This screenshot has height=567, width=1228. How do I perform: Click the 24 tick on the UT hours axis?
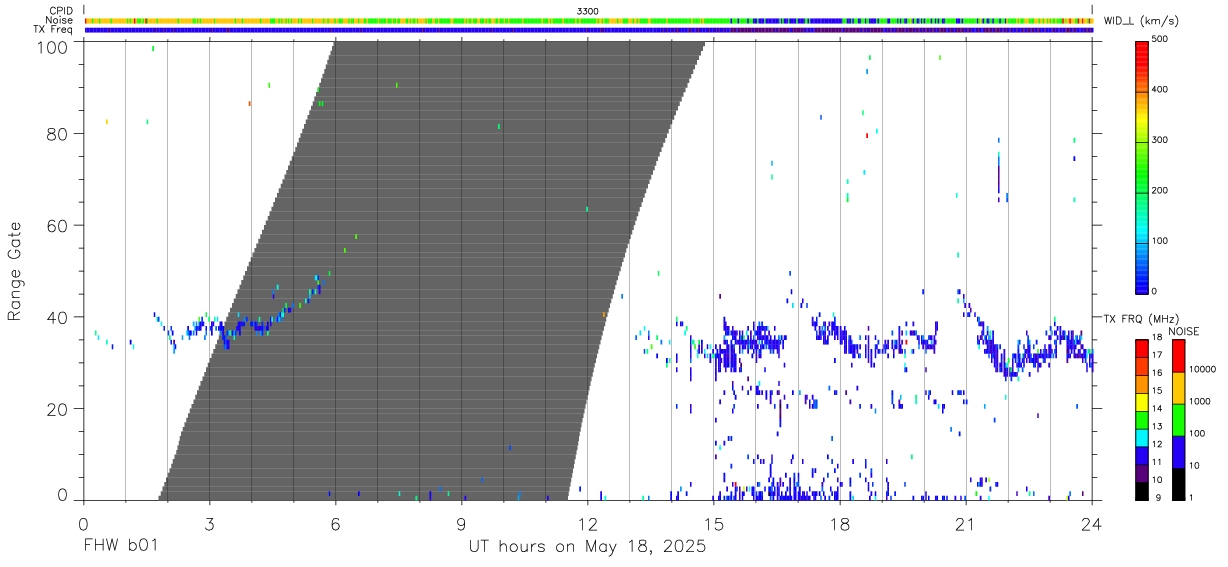(x=1092, y=523)
